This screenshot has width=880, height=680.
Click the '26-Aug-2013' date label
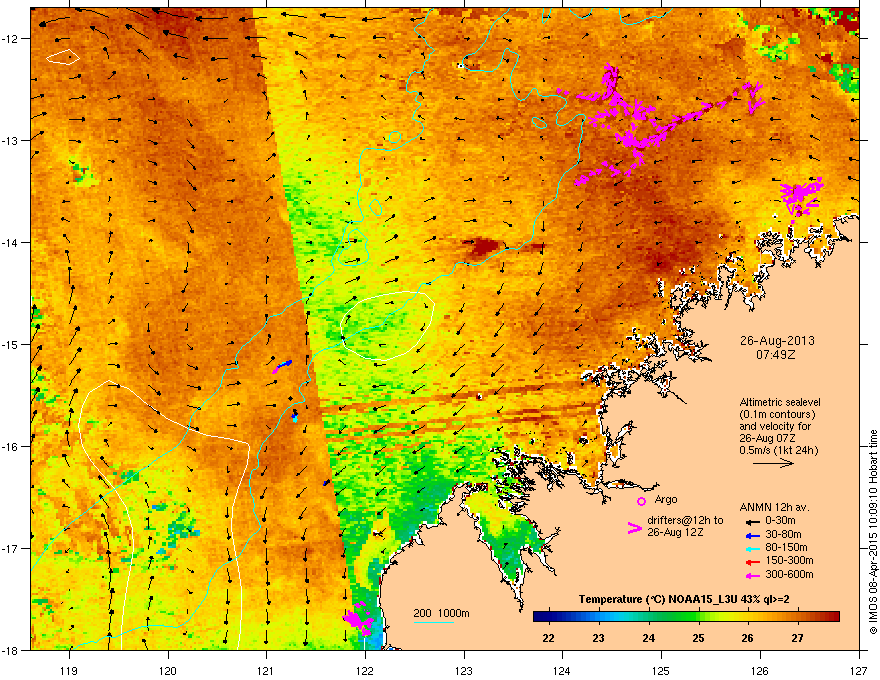point(777,341)
